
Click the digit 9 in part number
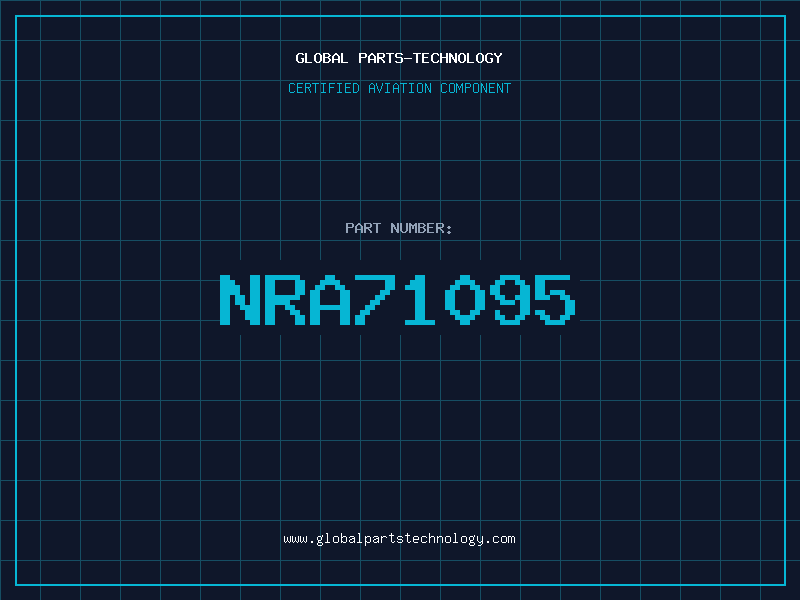coord(512,300)
